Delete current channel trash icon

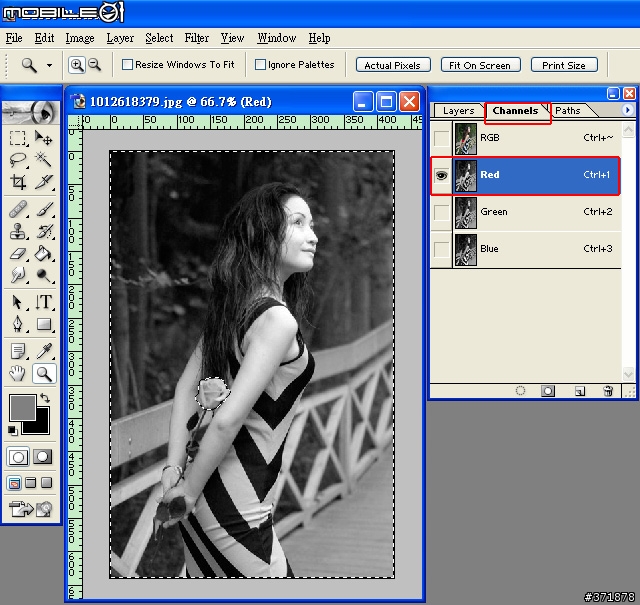608,391
